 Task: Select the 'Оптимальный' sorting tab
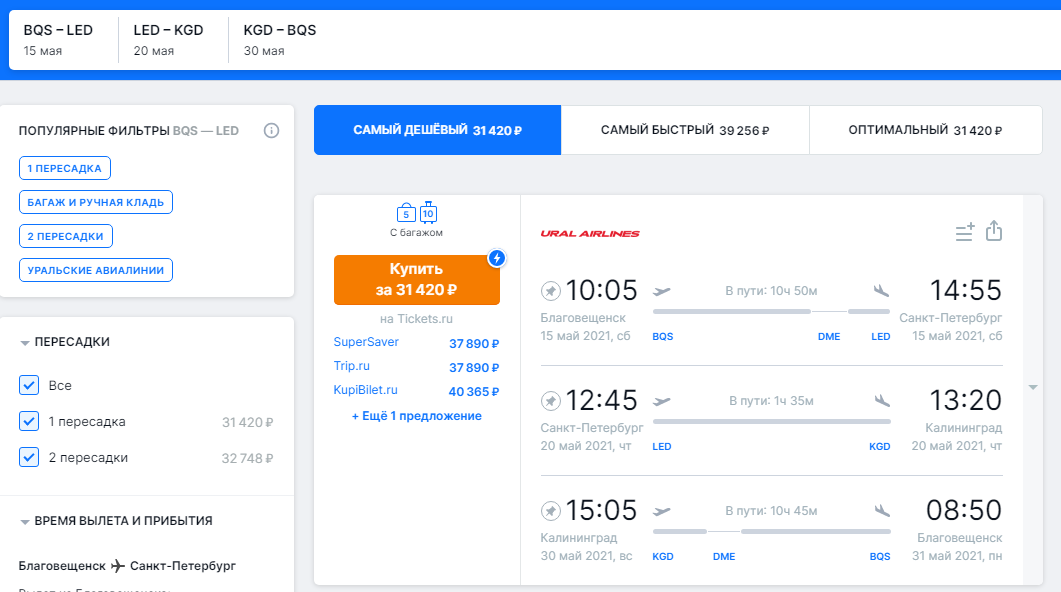[x=925, y=130]
